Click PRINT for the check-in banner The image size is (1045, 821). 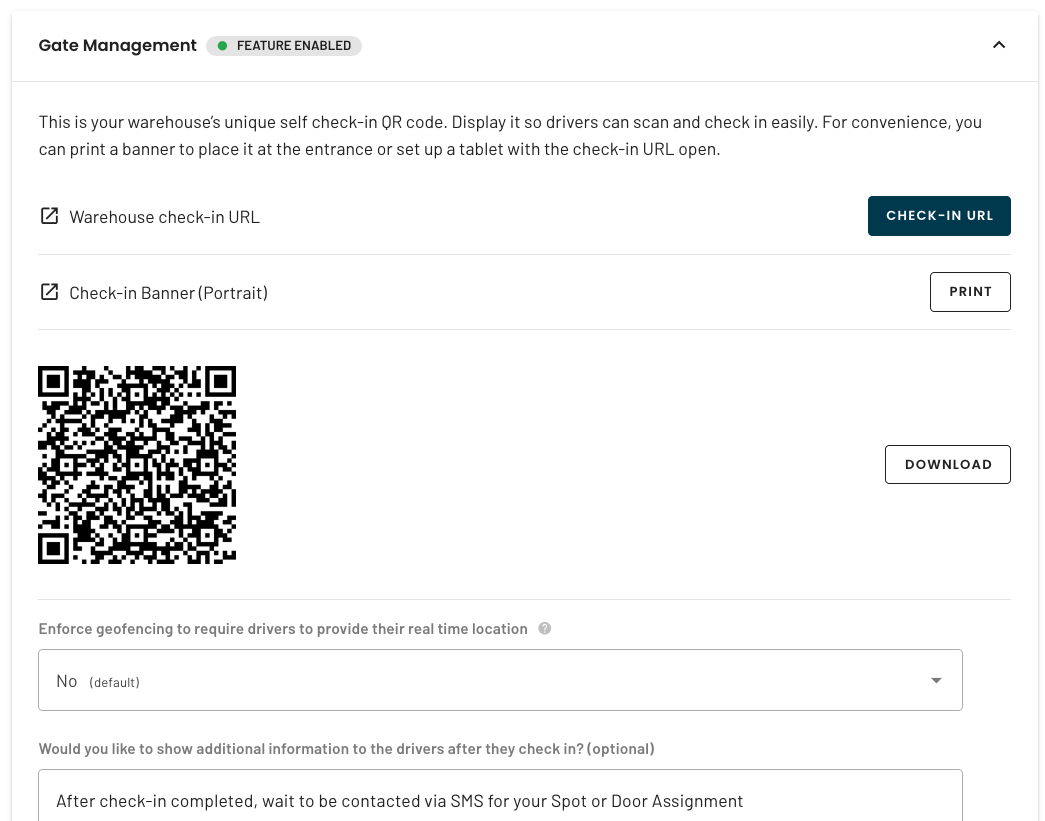[970, 292]
